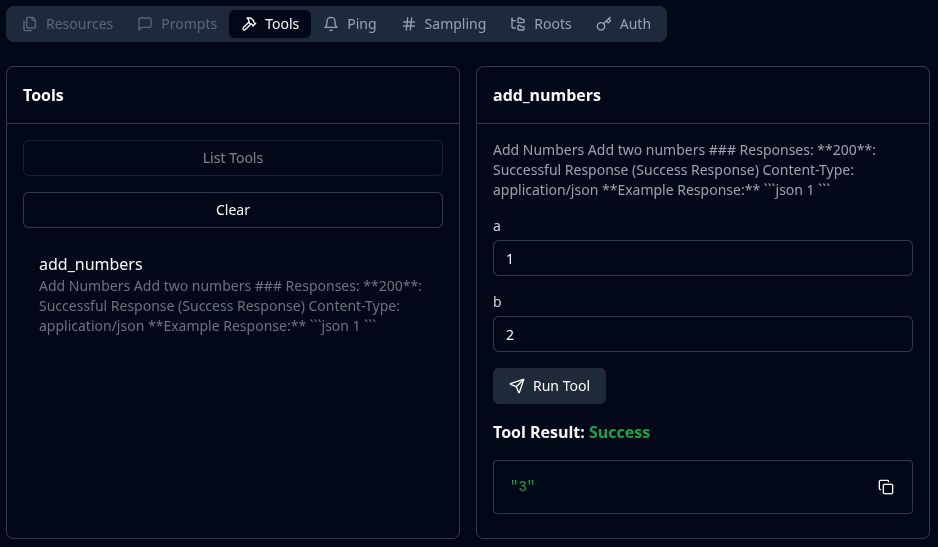Click the label b above second input
Screen dimensions: 938x547
click(x=497, y=302)
